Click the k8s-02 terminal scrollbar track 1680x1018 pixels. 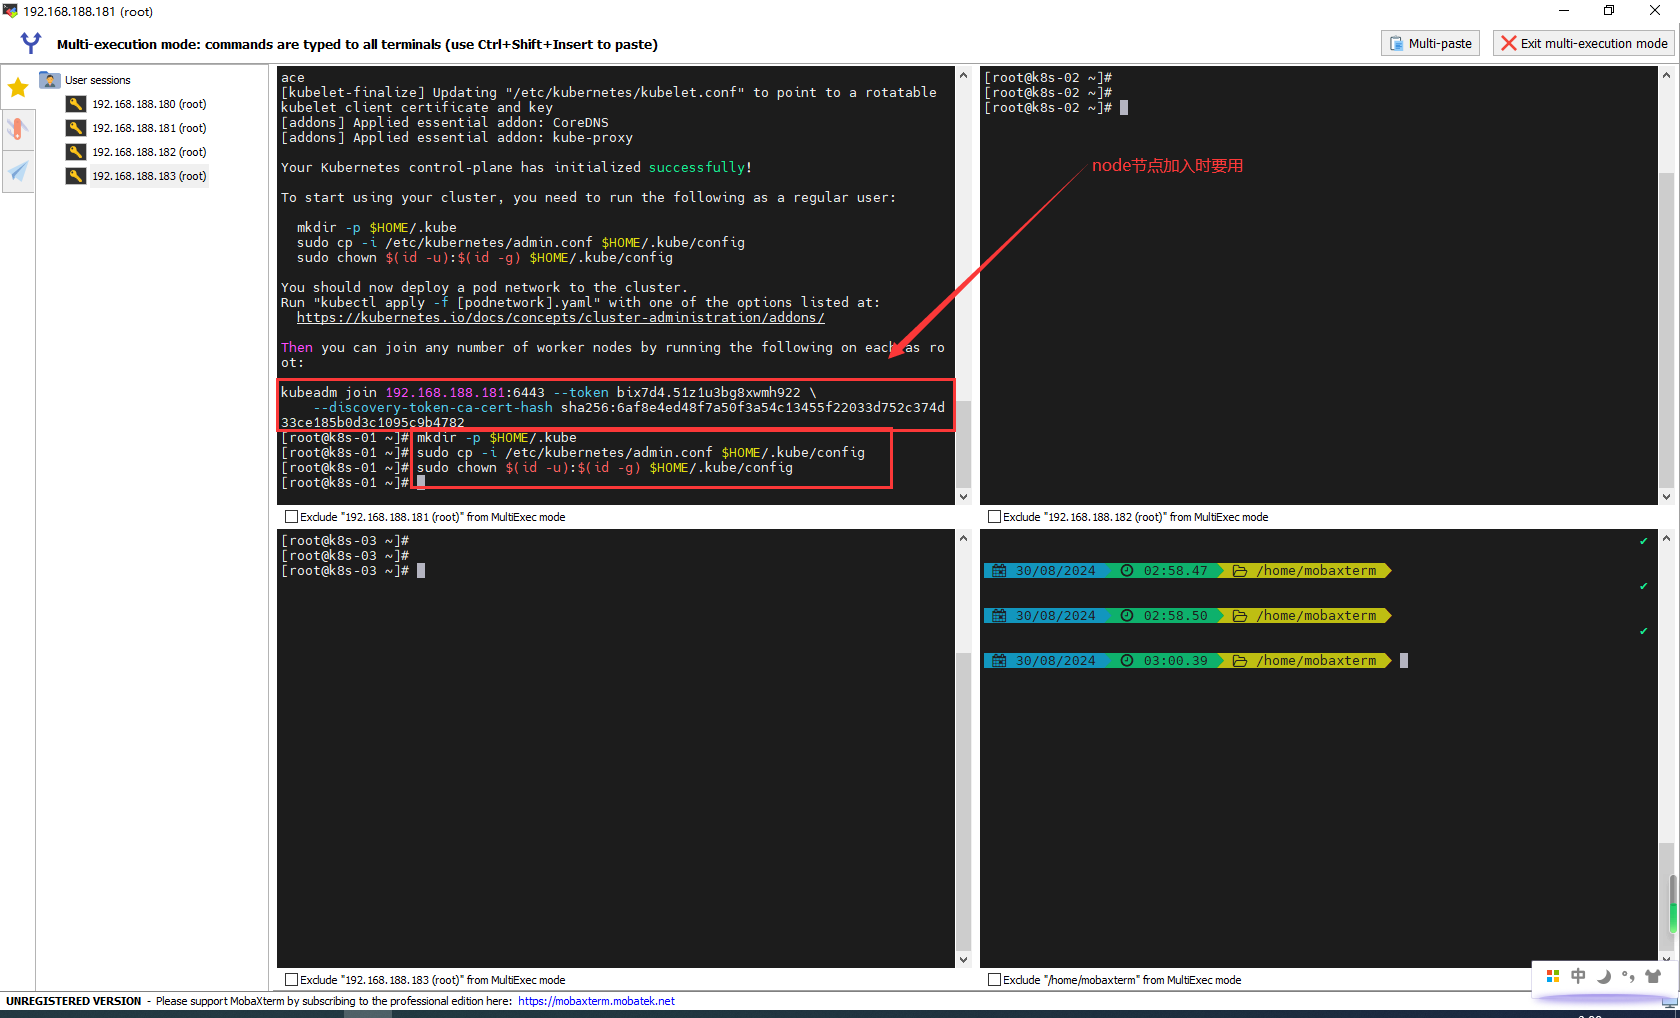1666,128
